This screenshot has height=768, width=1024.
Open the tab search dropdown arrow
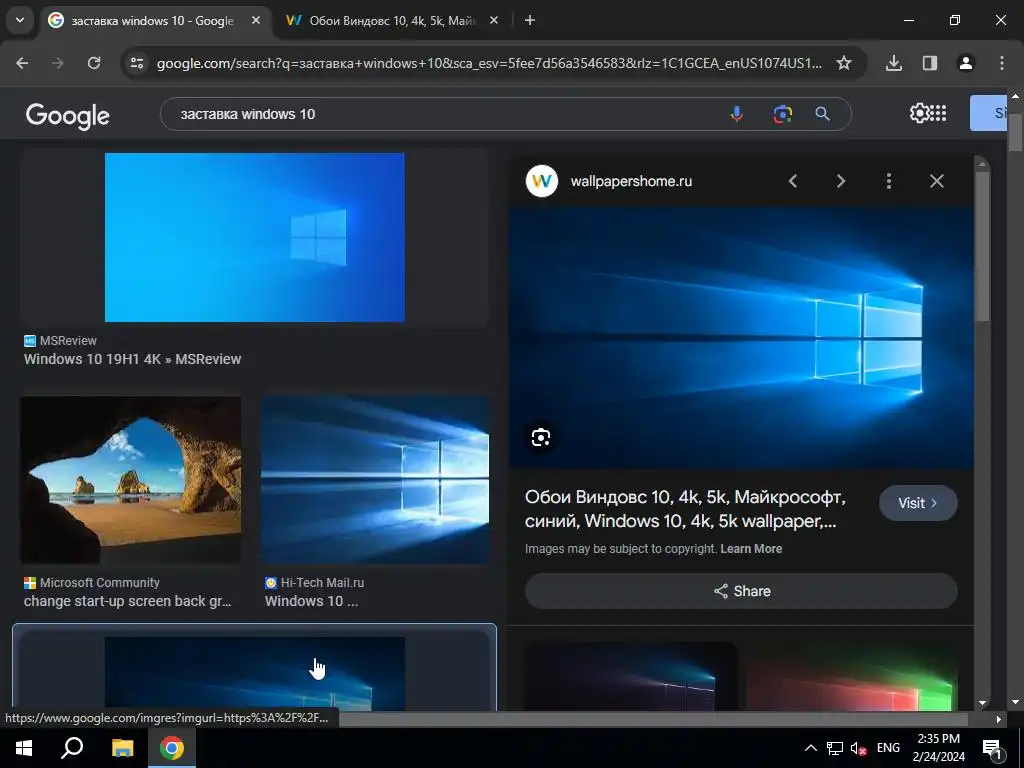(20, 20)
